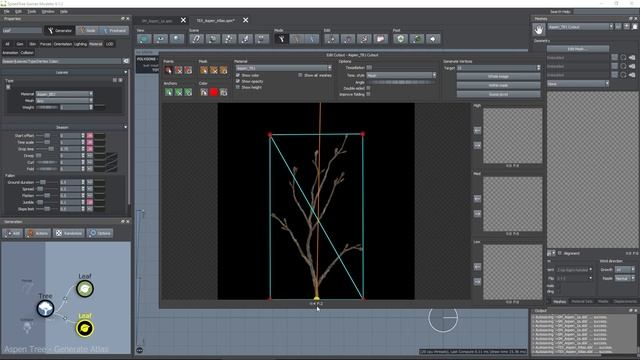
Task: Open the mesh name dropdown in Meshes panel
Action: (x=580, y=27)
